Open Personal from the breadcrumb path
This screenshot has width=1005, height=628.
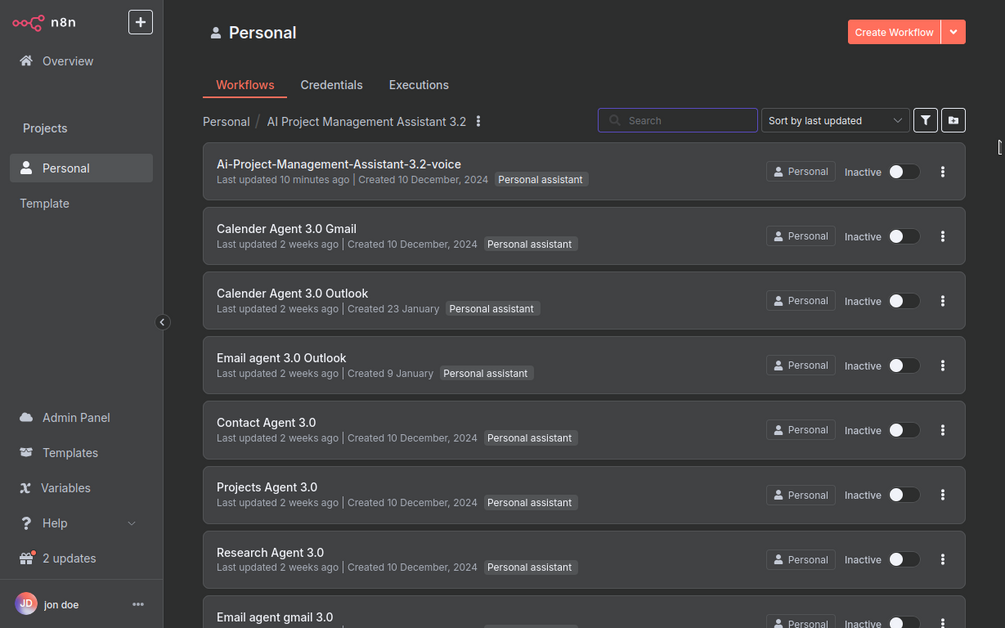pyautogui.click(x=226, y=120)
